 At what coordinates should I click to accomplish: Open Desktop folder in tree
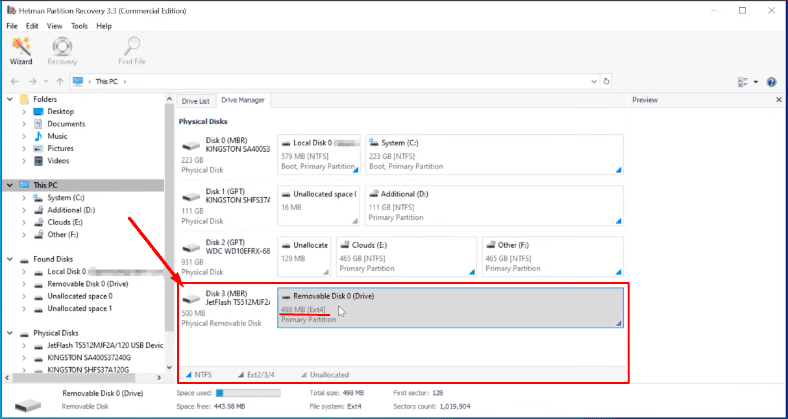[60, 112]
